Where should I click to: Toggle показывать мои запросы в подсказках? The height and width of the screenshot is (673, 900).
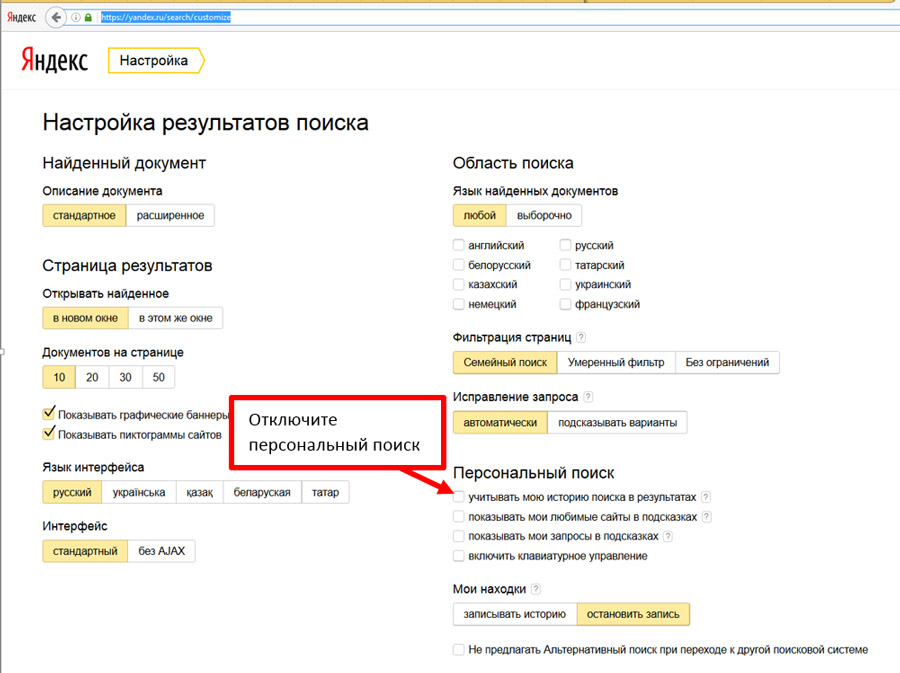(459, 536)
